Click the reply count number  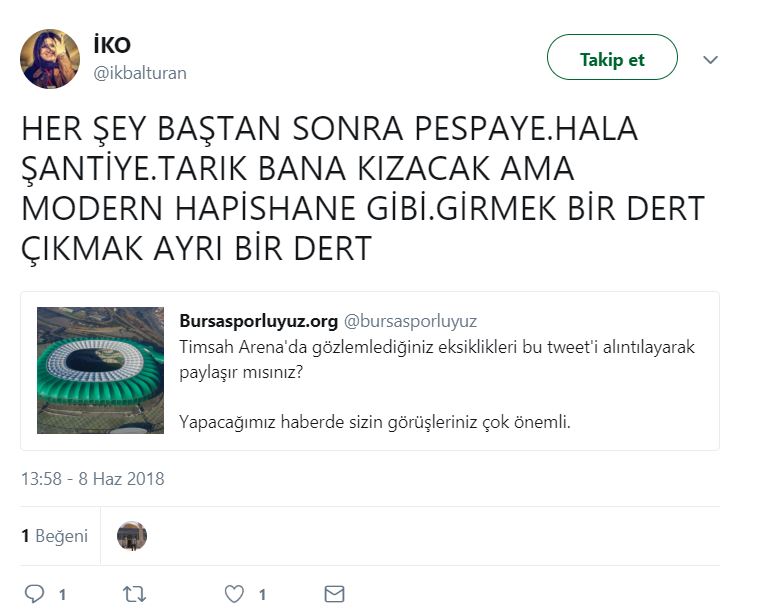[62, 595]
